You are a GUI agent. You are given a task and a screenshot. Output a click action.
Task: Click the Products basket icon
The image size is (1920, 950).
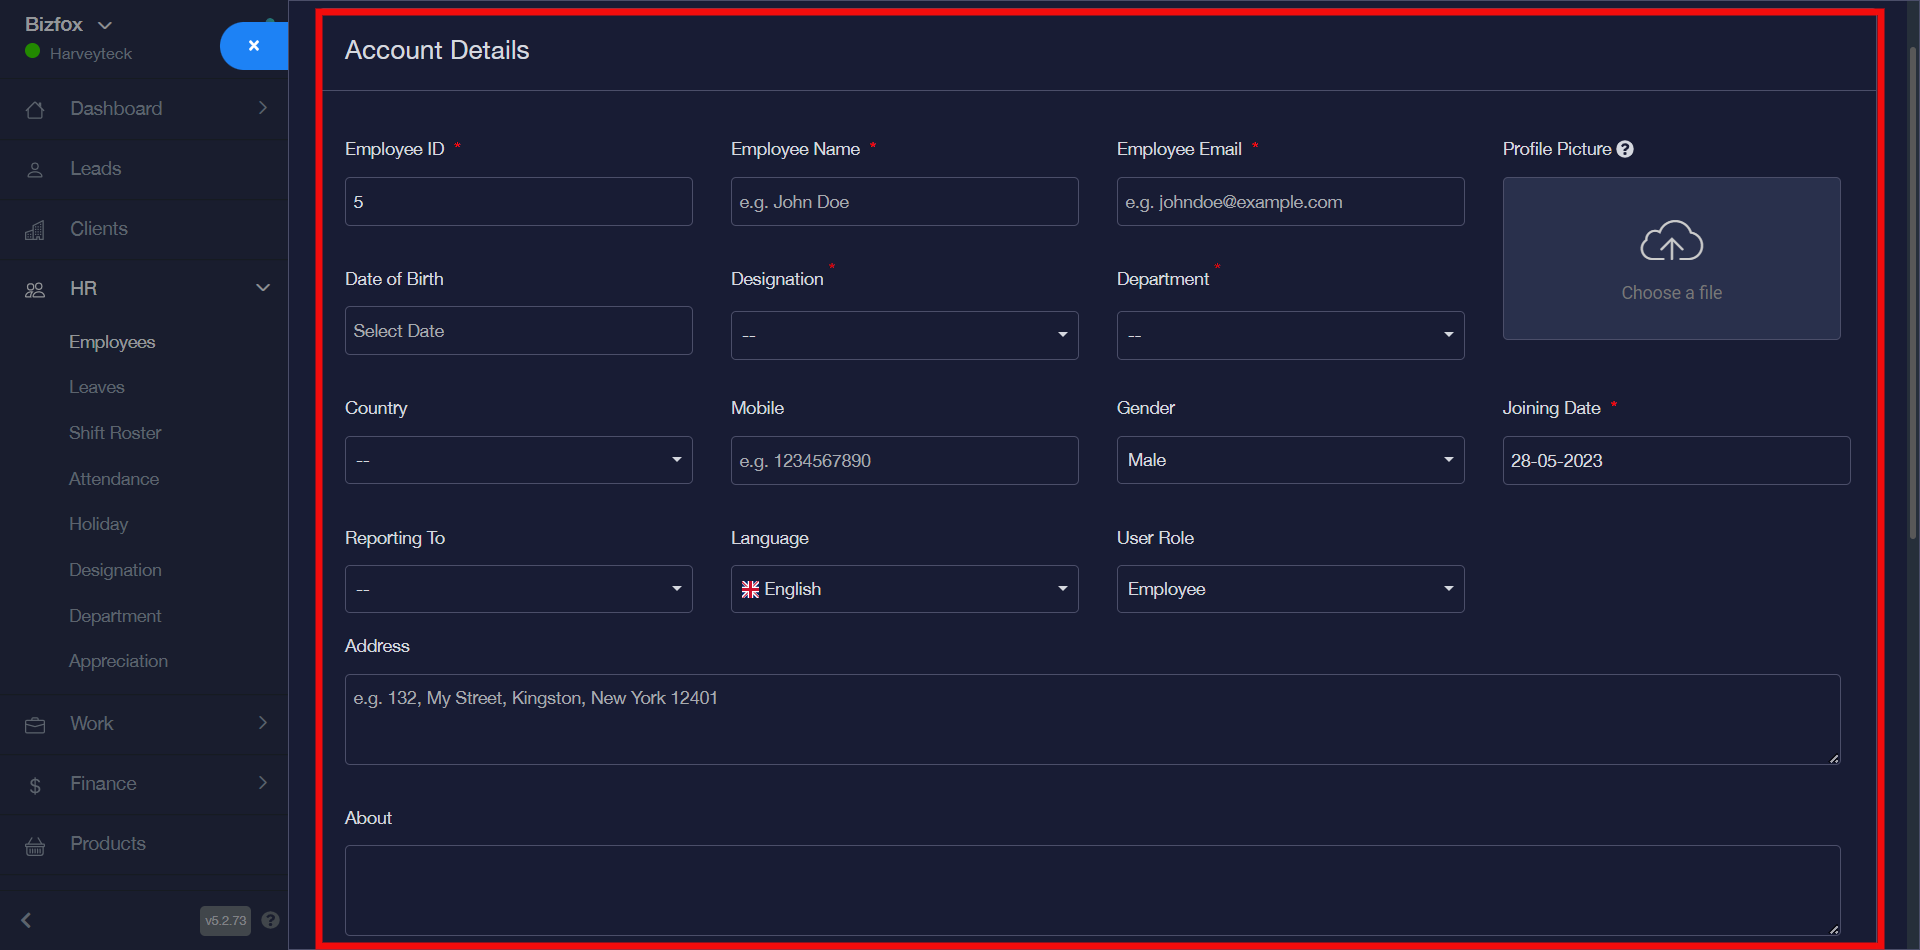pyautogui.click(x=35, y=846)
